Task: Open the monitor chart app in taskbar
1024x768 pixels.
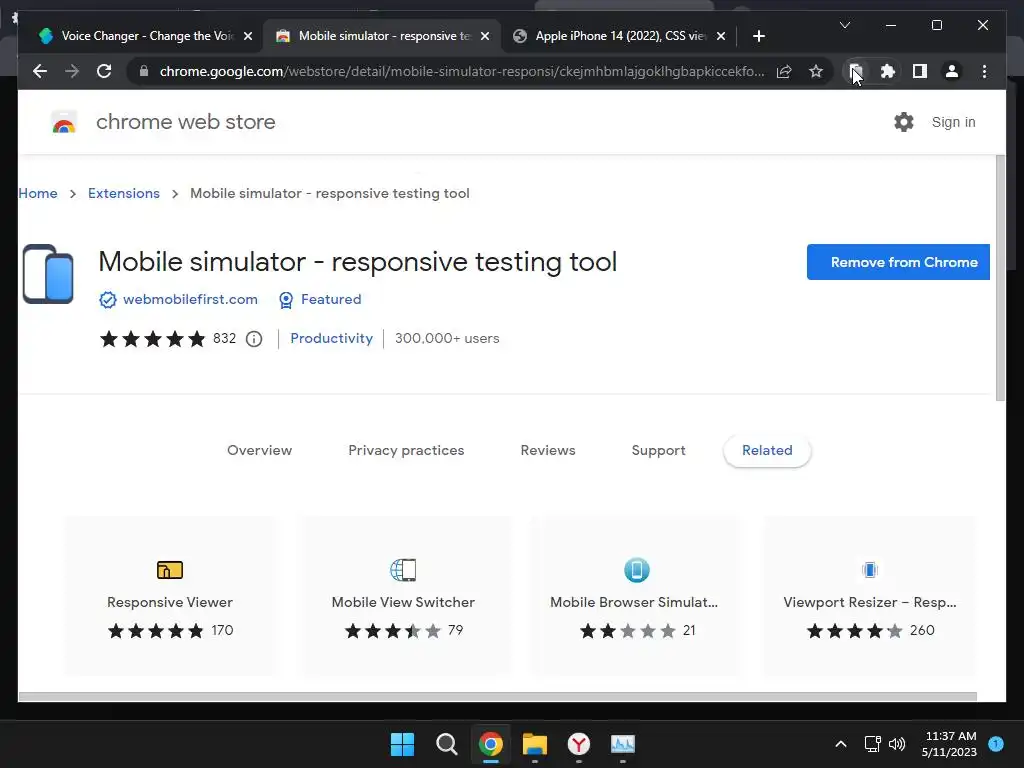Action: coord(623,744)
